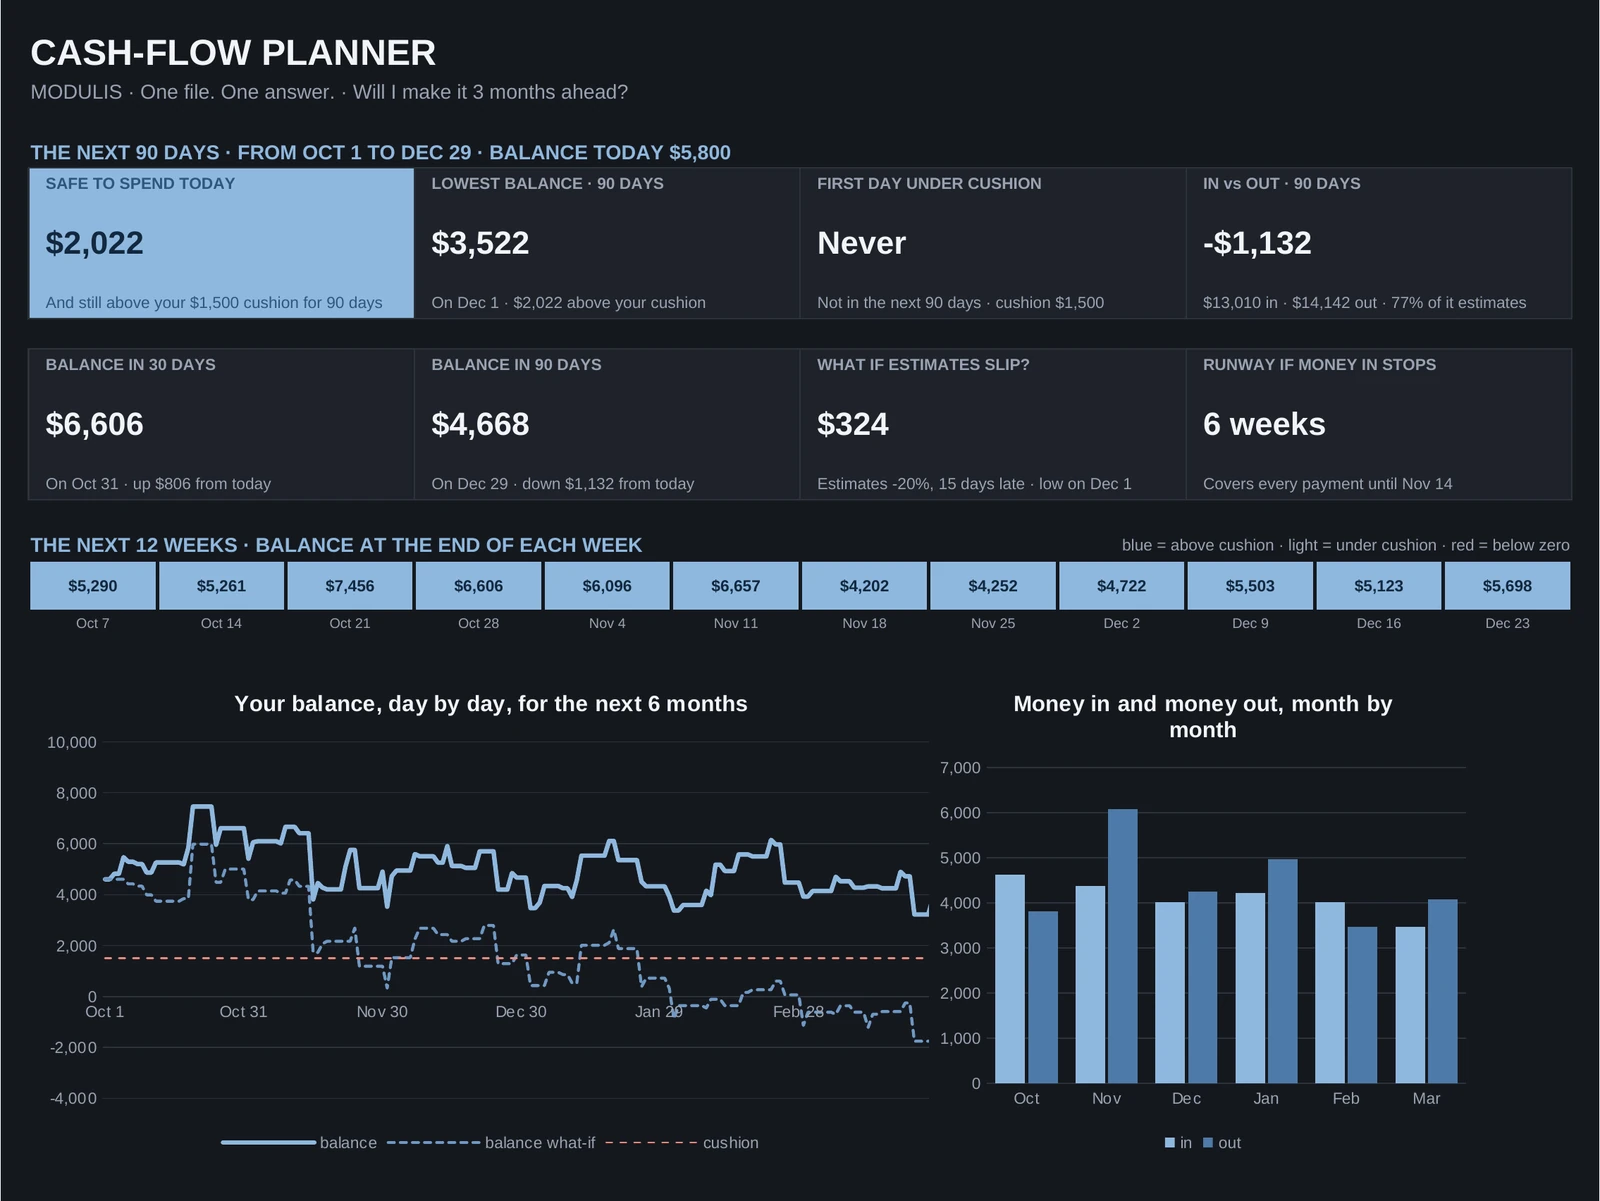Click the '6 weeks' runway value
Screen dimensions: 1600x1201
(1264, 424)
